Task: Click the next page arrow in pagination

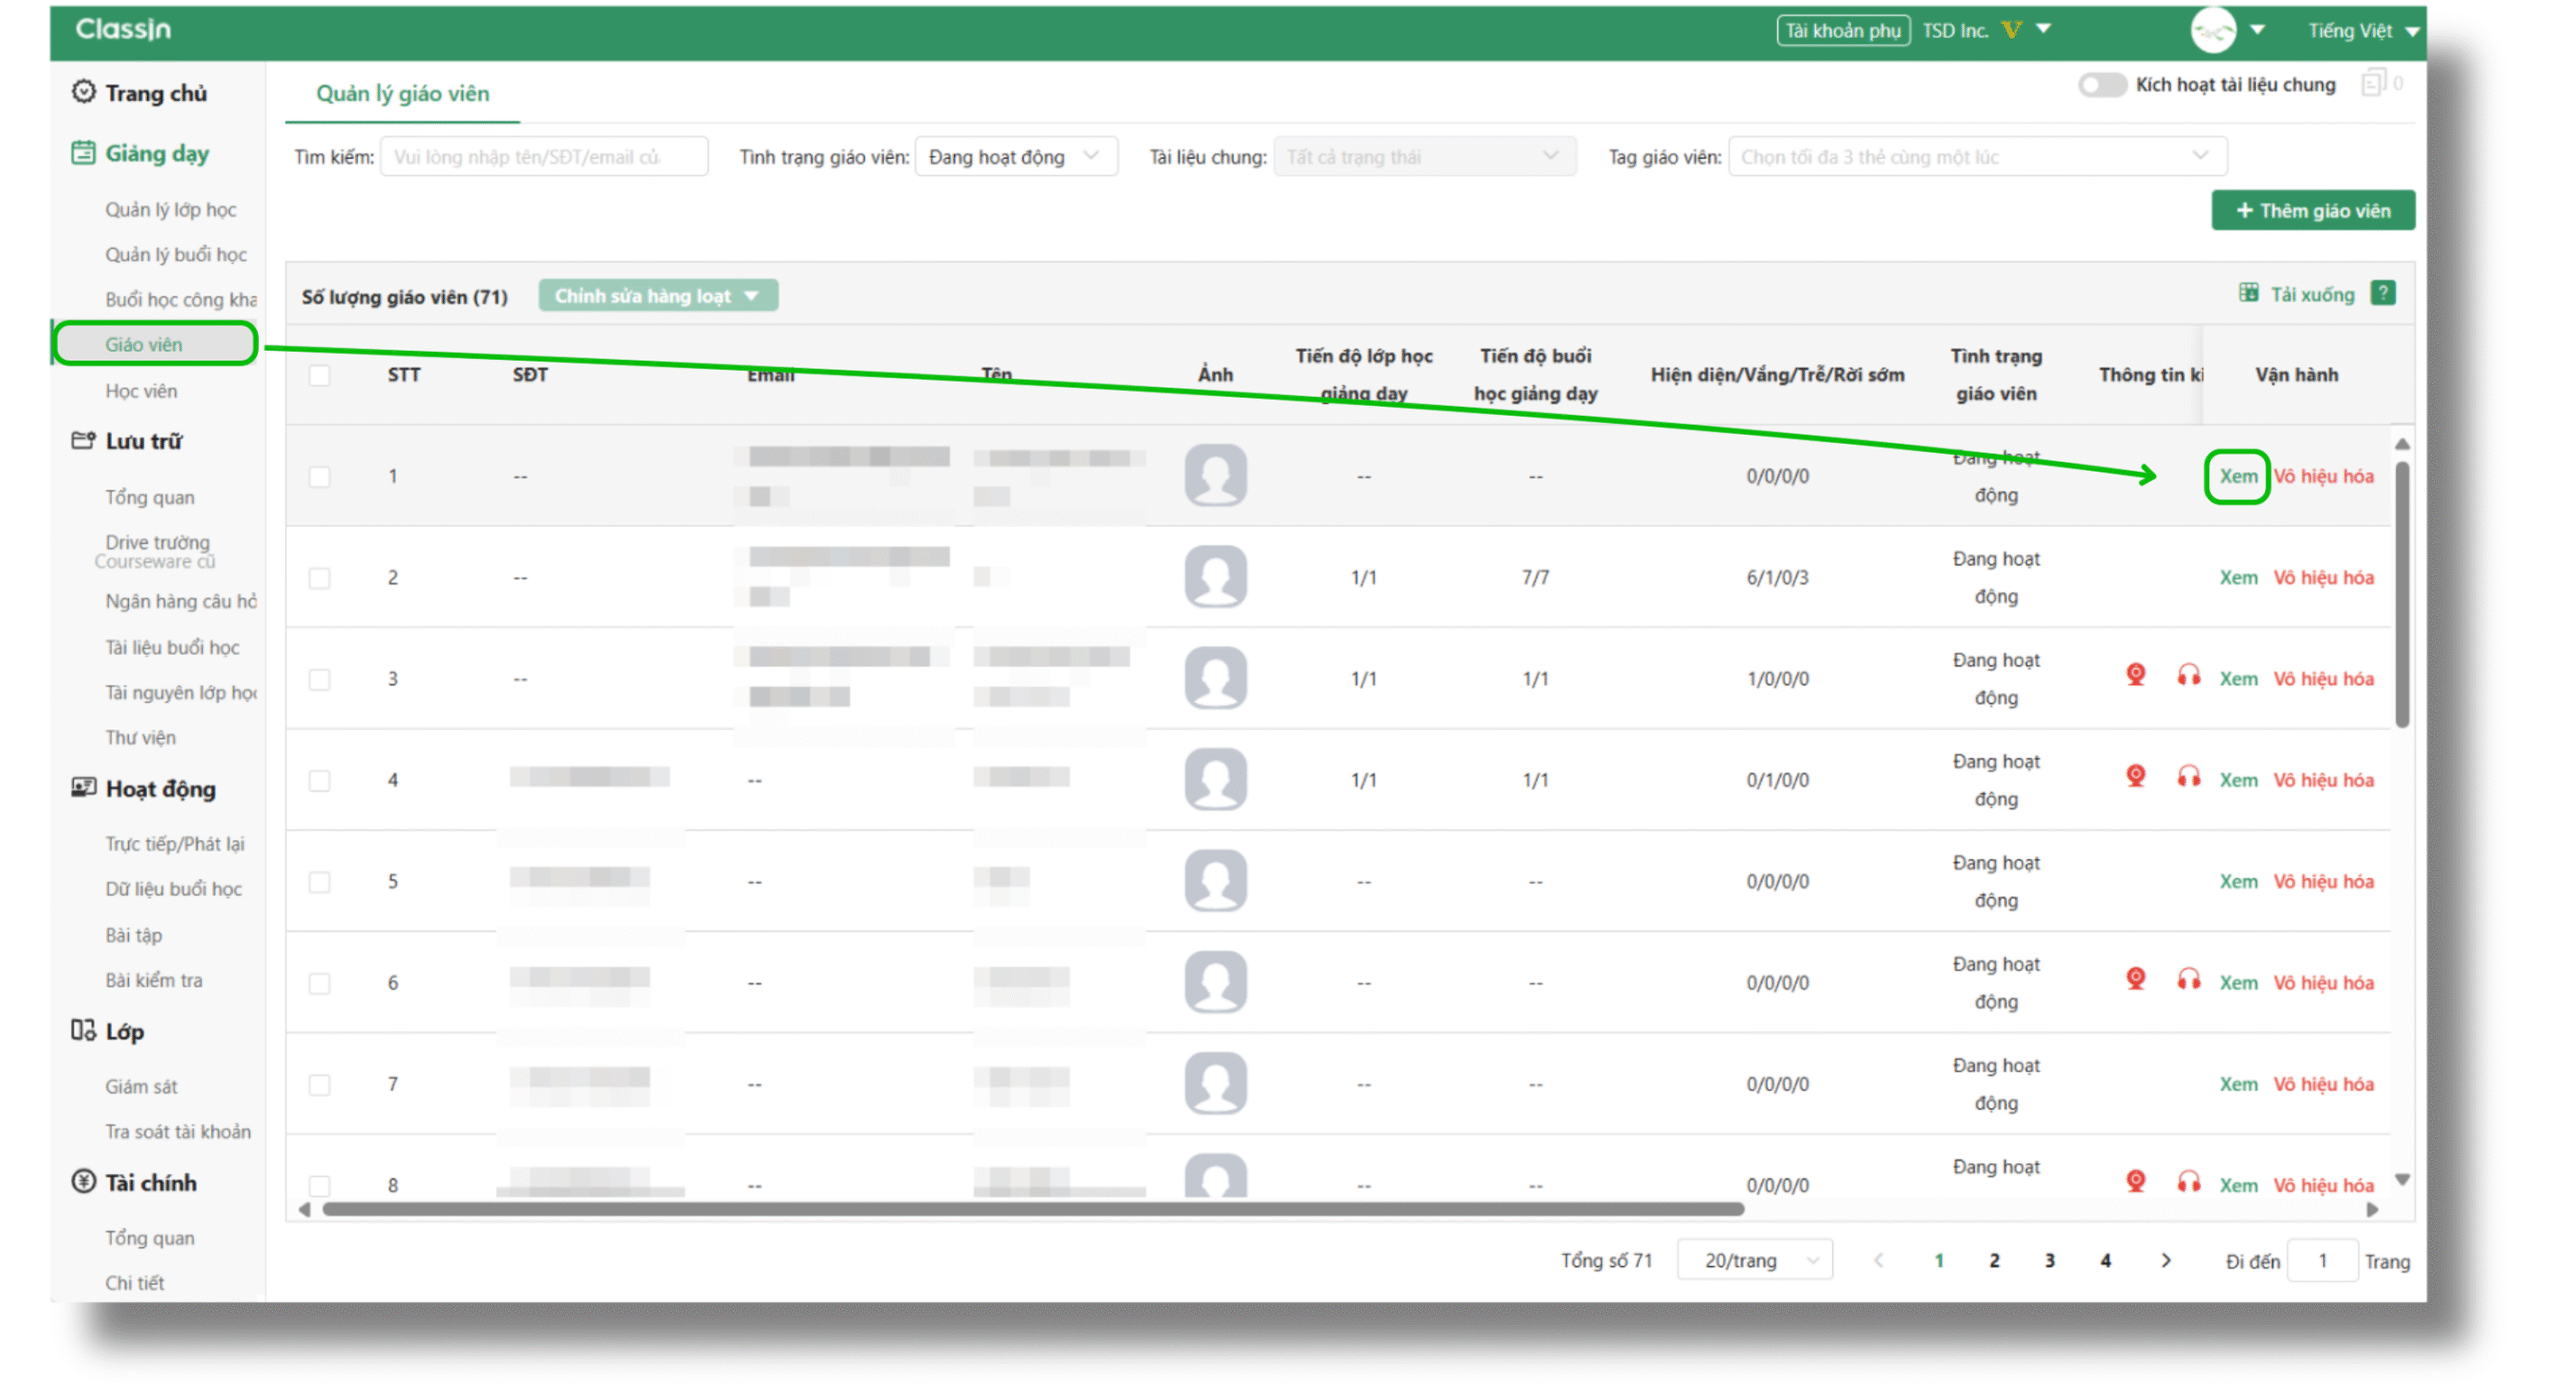Action: (x=2165, y=1260)
